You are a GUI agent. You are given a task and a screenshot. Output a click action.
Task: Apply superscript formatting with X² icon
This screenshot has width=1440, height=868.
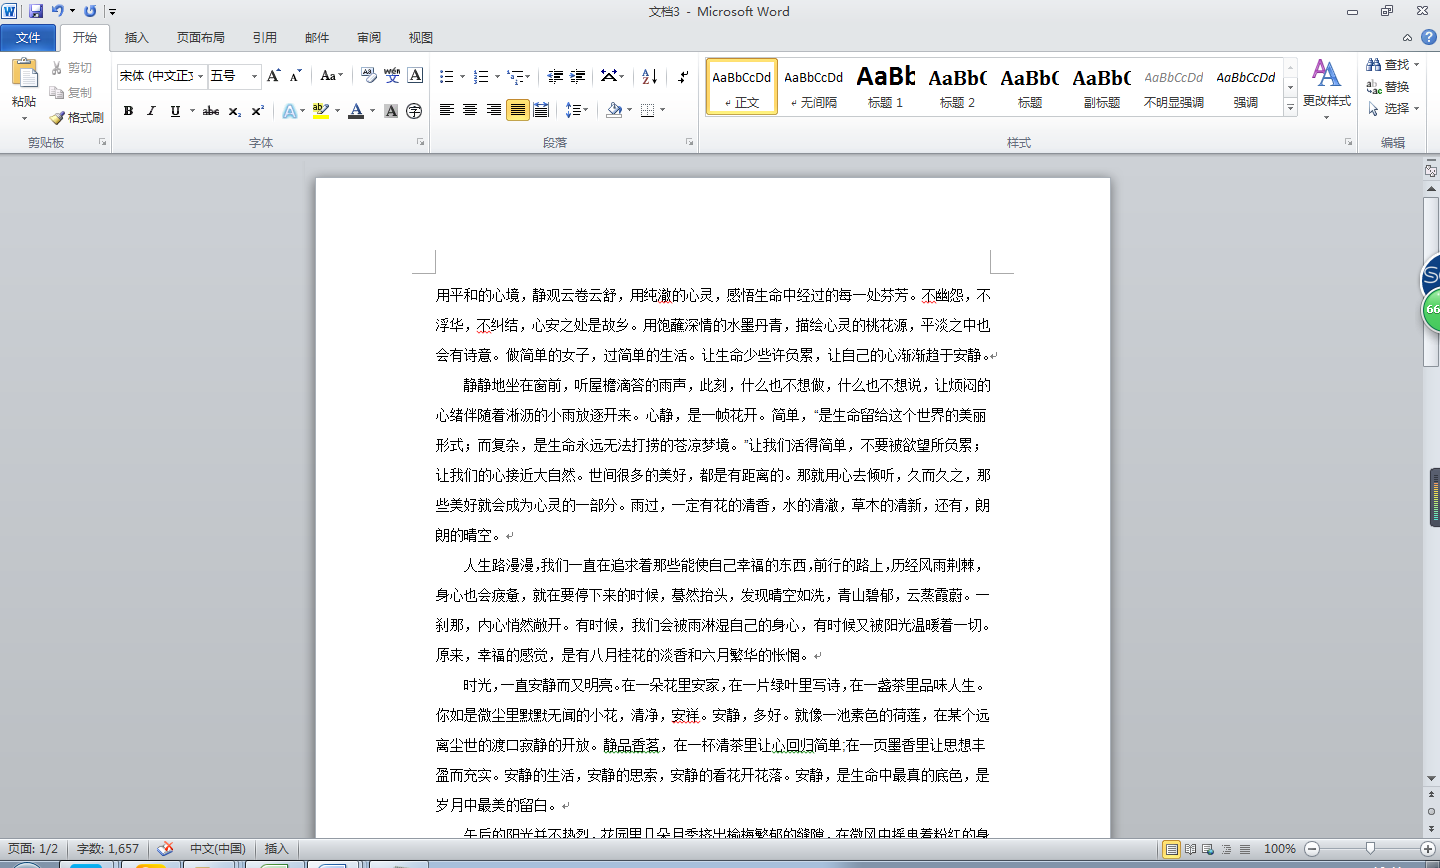click(257, 111)
